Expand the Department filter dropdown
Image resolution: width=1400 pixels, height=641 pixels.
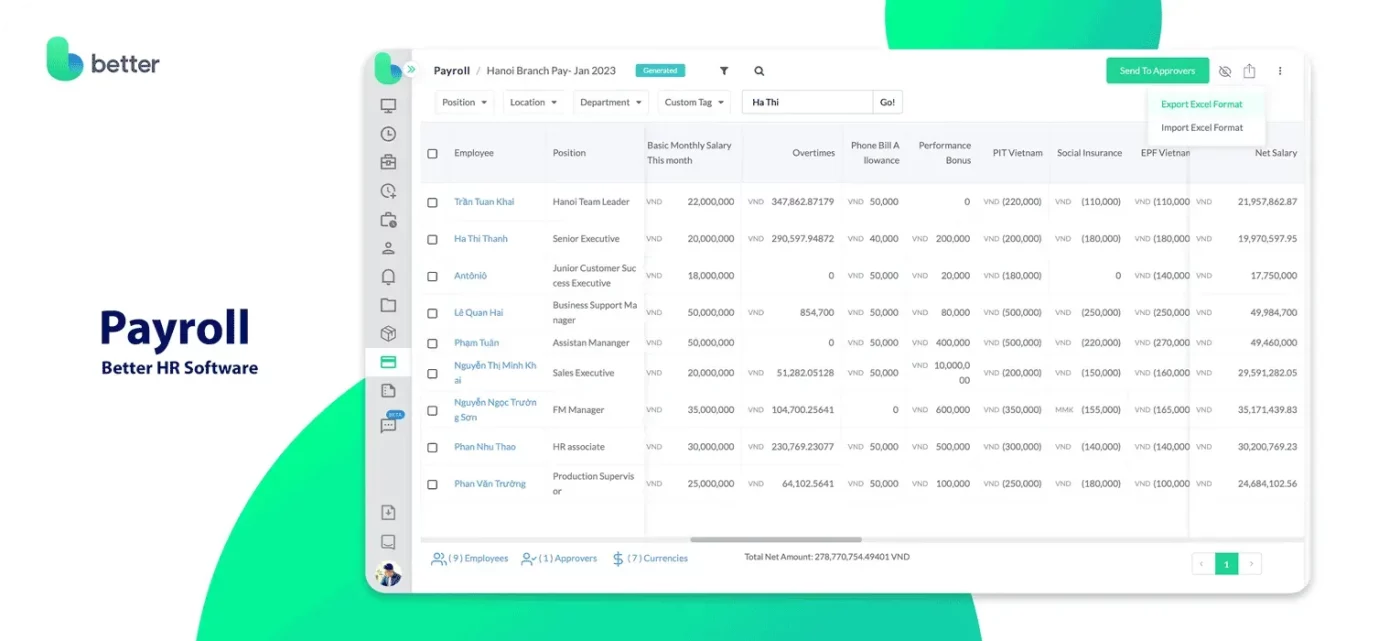pyautogui.click(x=611, y=102)
